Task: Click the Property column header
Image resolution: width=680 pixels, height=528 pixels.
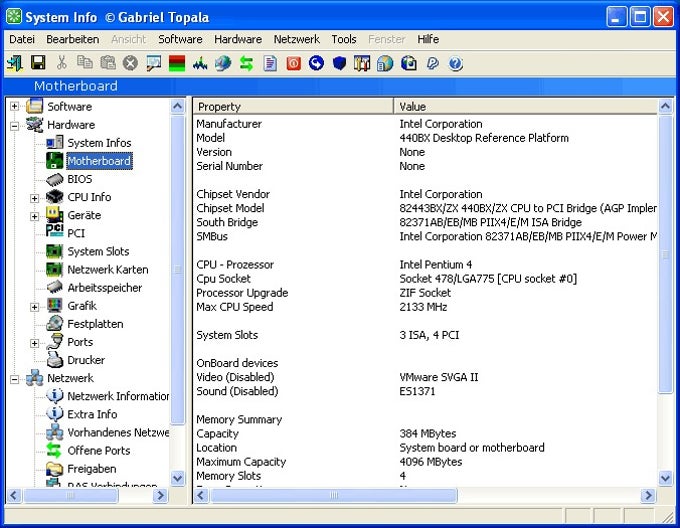Action: click(x=293, y=106)
